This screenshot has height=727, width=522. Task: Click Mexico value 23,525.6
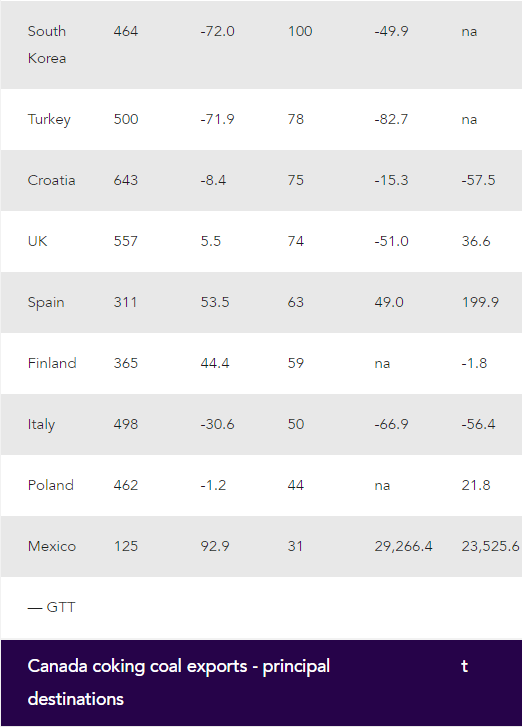tap(490, 546)
